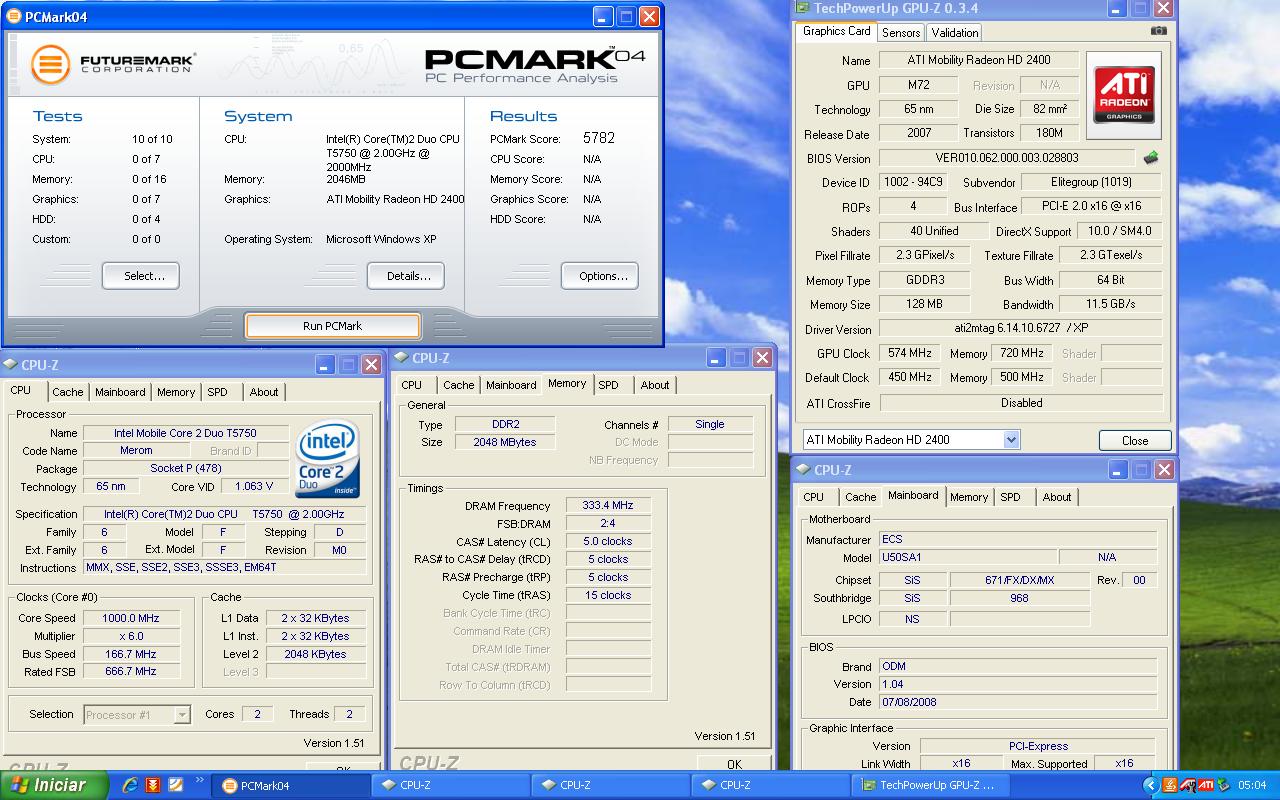This screenshot has width=1280, height=800.
Task: Click the Intel Core 2 Duo logo
Action: [327, 459]
